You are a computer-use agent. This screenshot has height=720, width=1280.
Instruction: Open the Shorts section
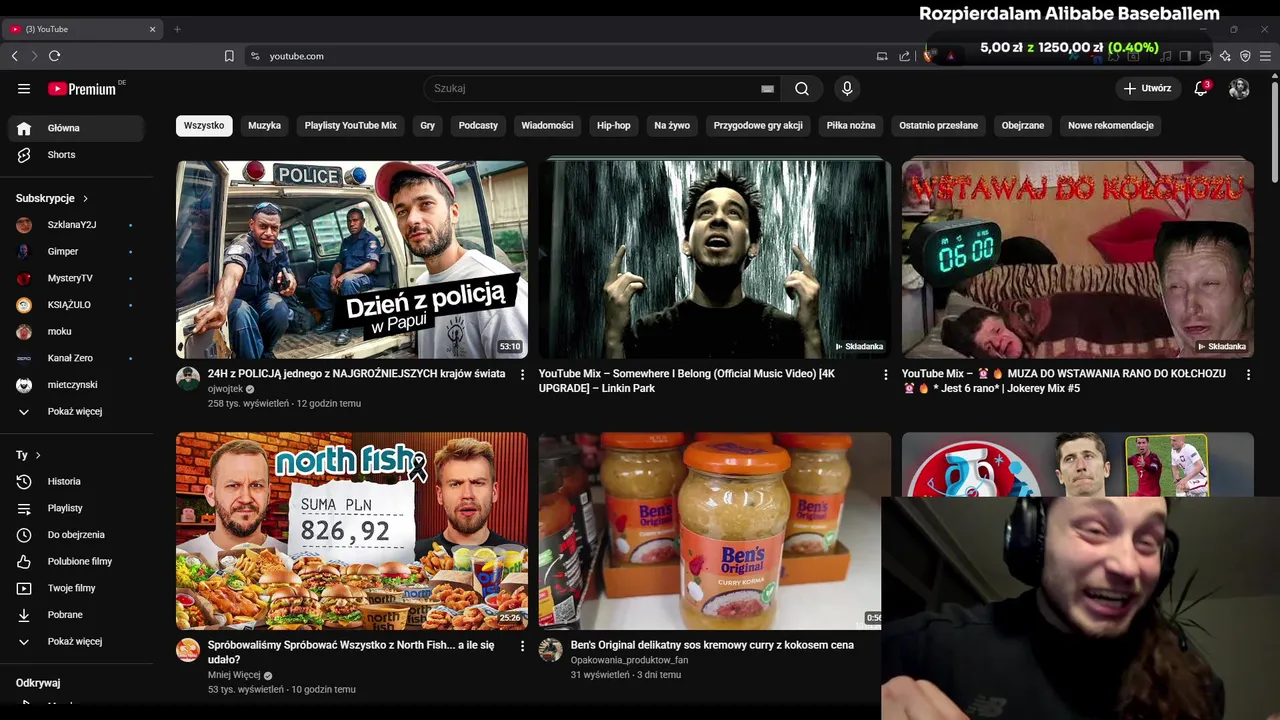pos(78,155)
